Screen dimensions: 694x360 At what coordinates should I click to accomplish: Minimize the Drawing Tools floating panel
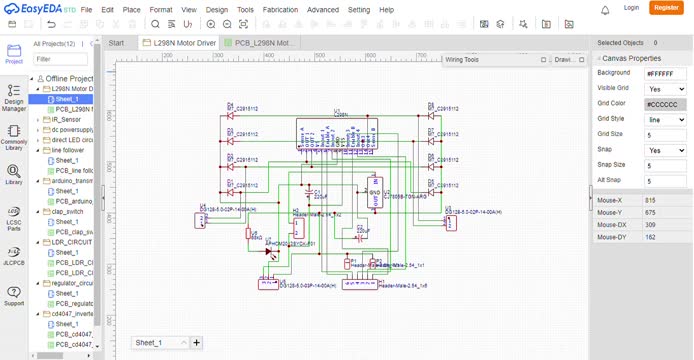pyautogui.click(x=582, y=59)
